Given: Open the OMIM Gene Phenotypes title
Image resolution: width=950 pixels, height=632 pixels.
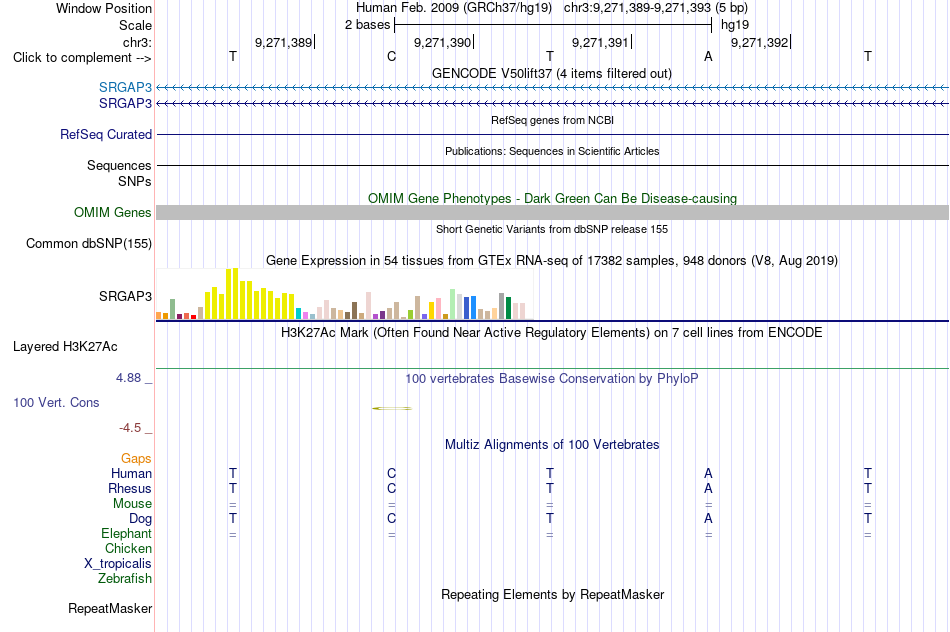Looking at the screenshot, I should click(x=552, y=199).
